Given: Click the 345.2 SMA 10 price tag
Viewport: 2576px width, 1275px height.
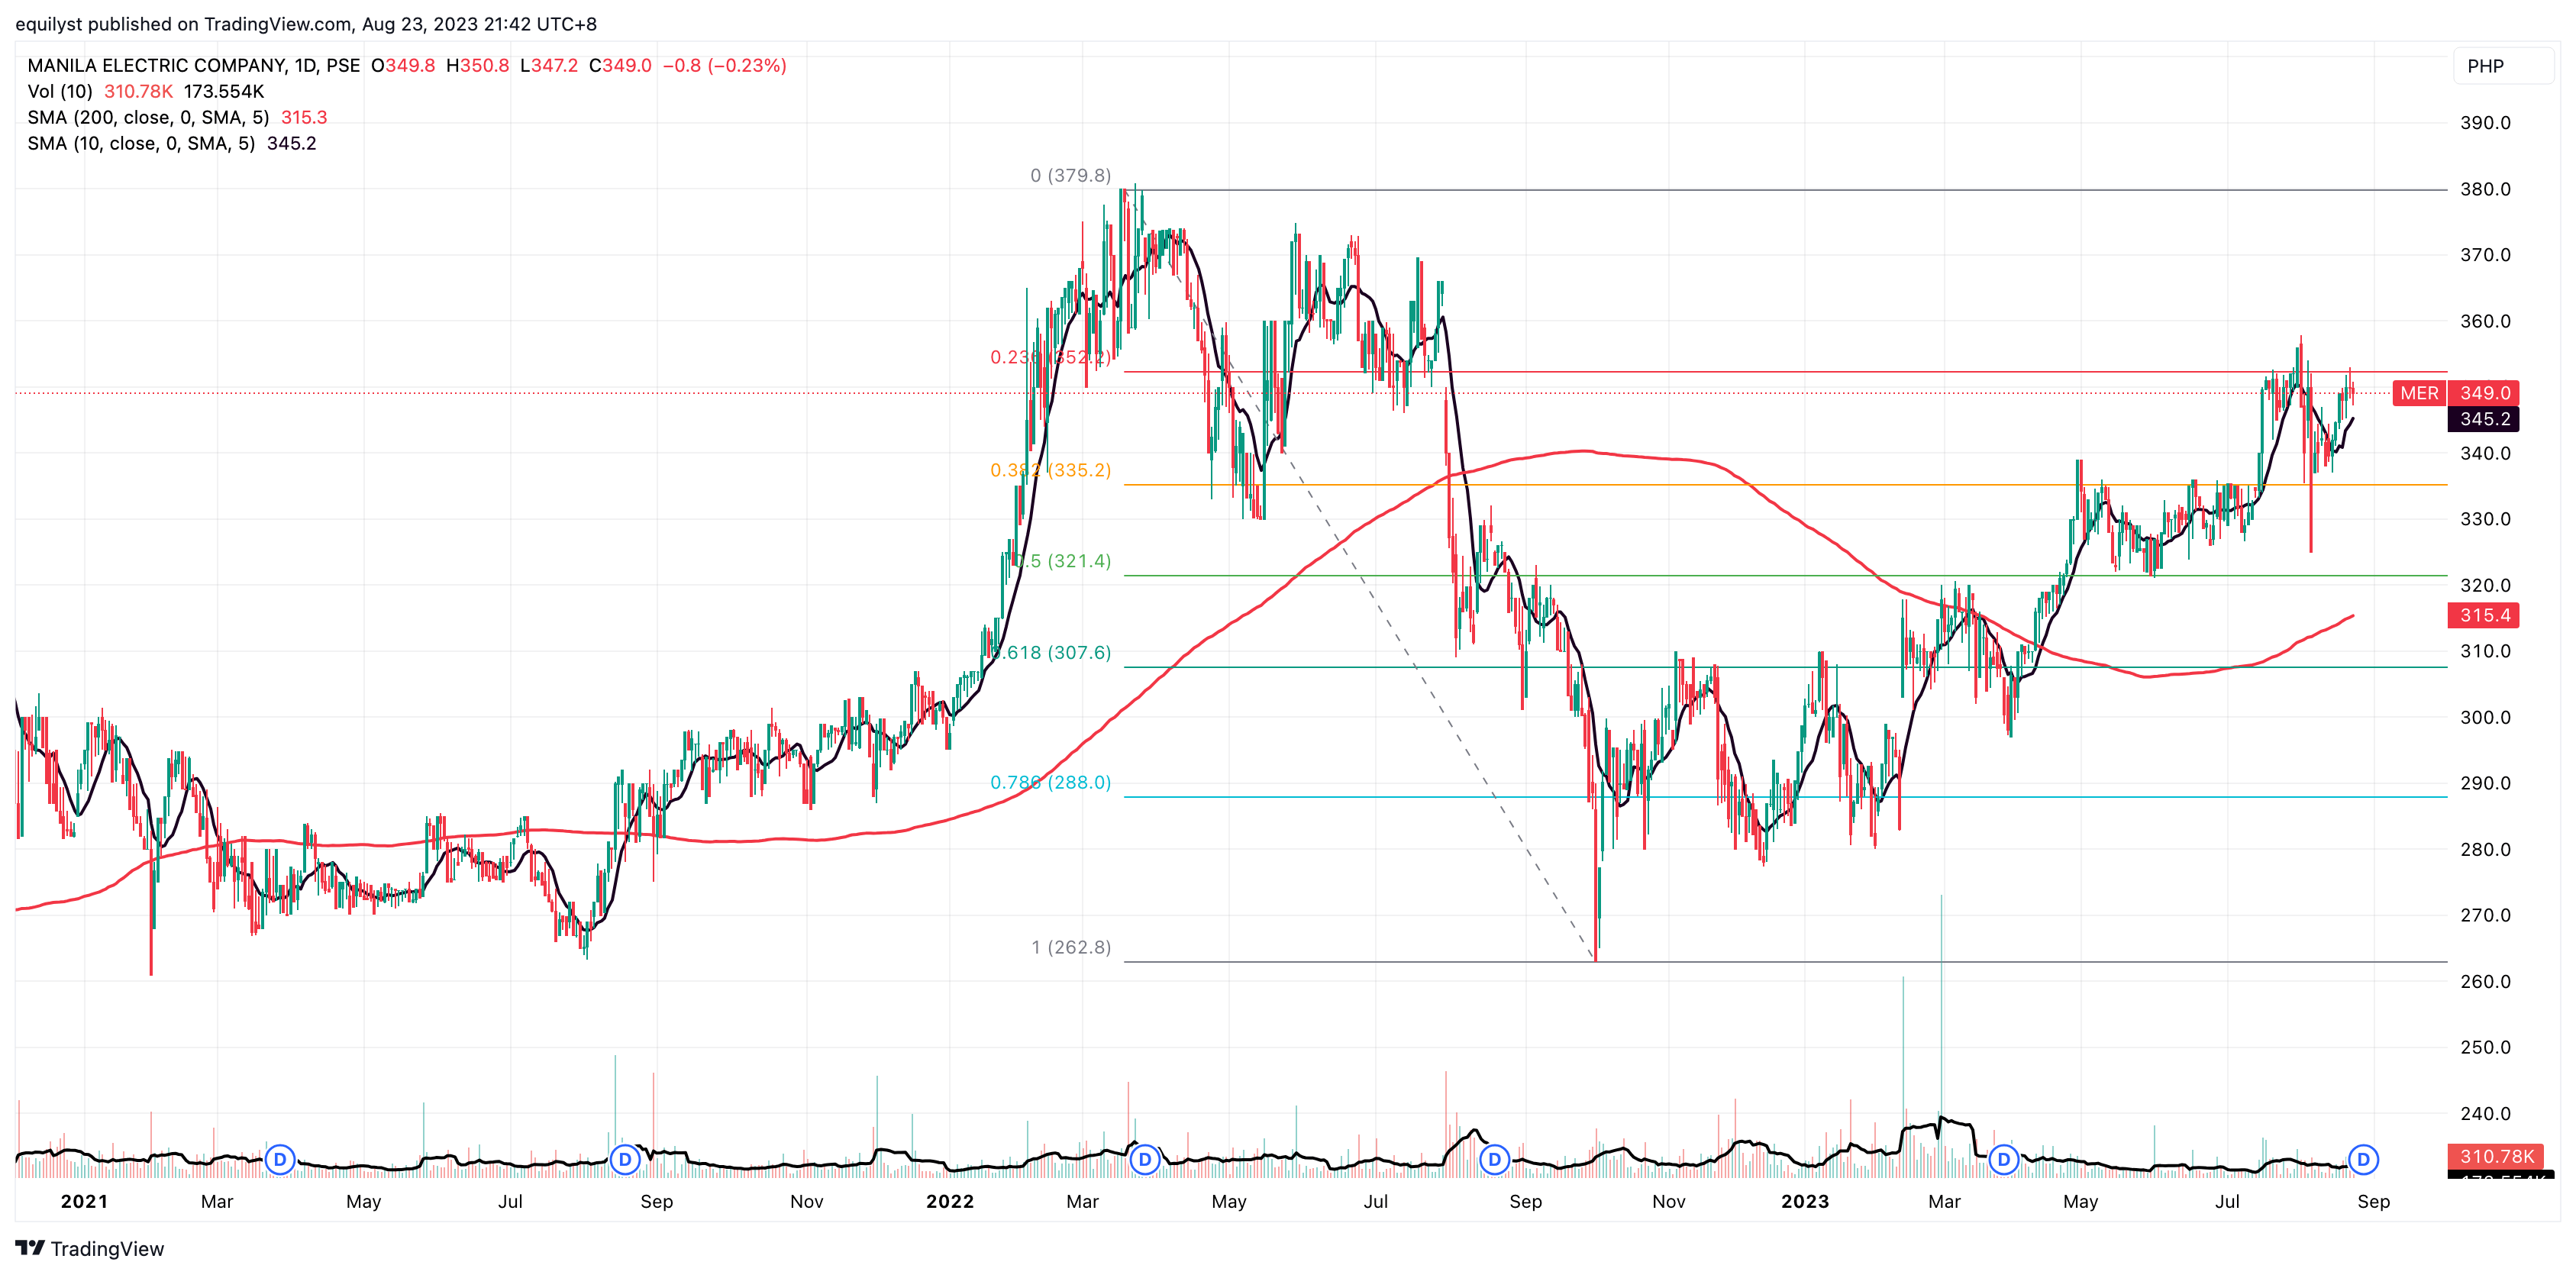Looking at the screenshot, I should point(2485,419).
